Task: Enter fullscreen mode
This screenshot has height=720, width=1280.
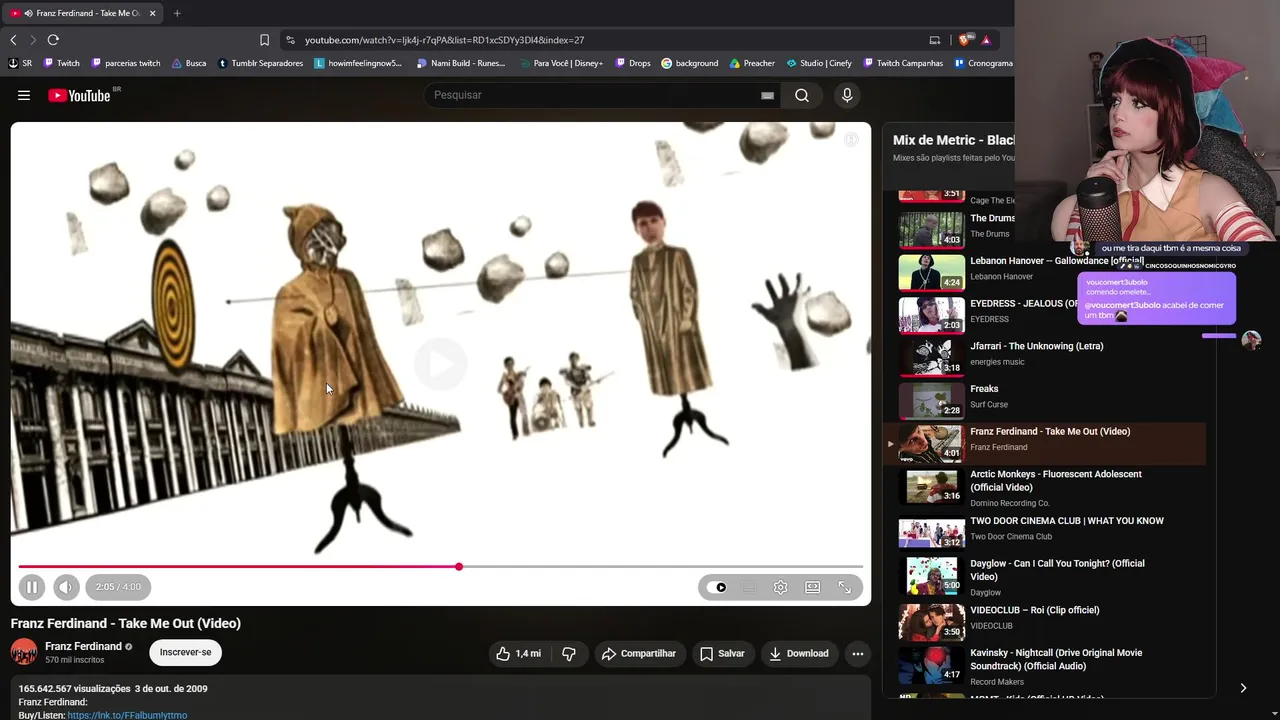Action: (x=845, y=587)
